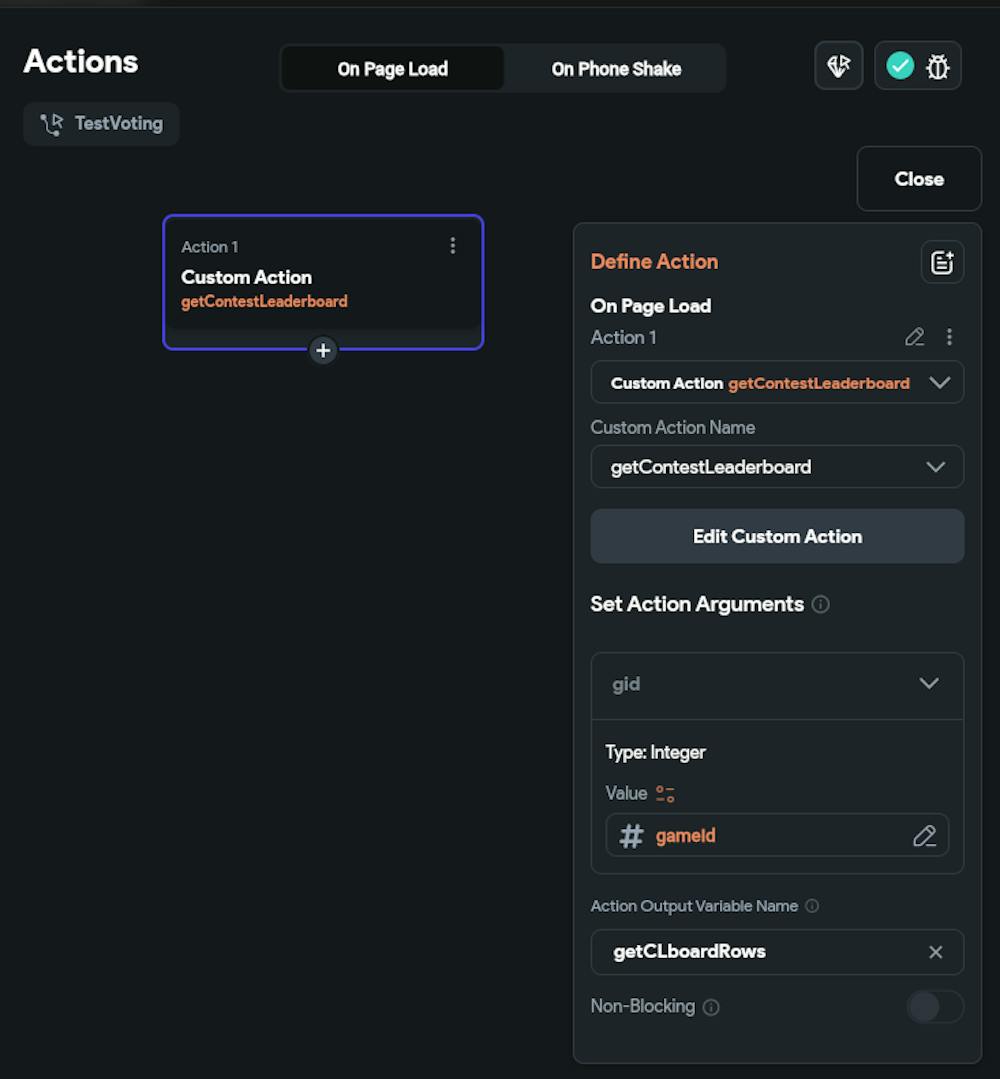Toggle the Non-Blocking switch
The height and width of the screenshot is (1079, 1000).
(934, 1006)
